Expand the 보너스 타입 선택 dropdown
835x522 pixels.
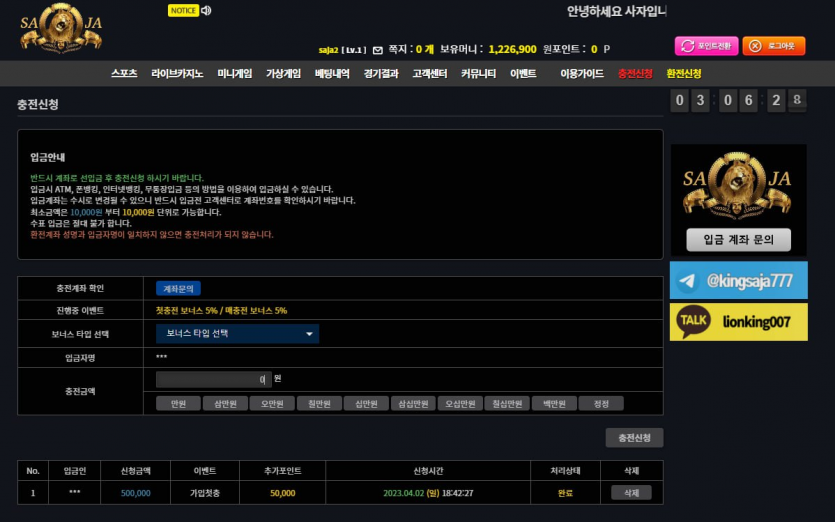[237, 334]
